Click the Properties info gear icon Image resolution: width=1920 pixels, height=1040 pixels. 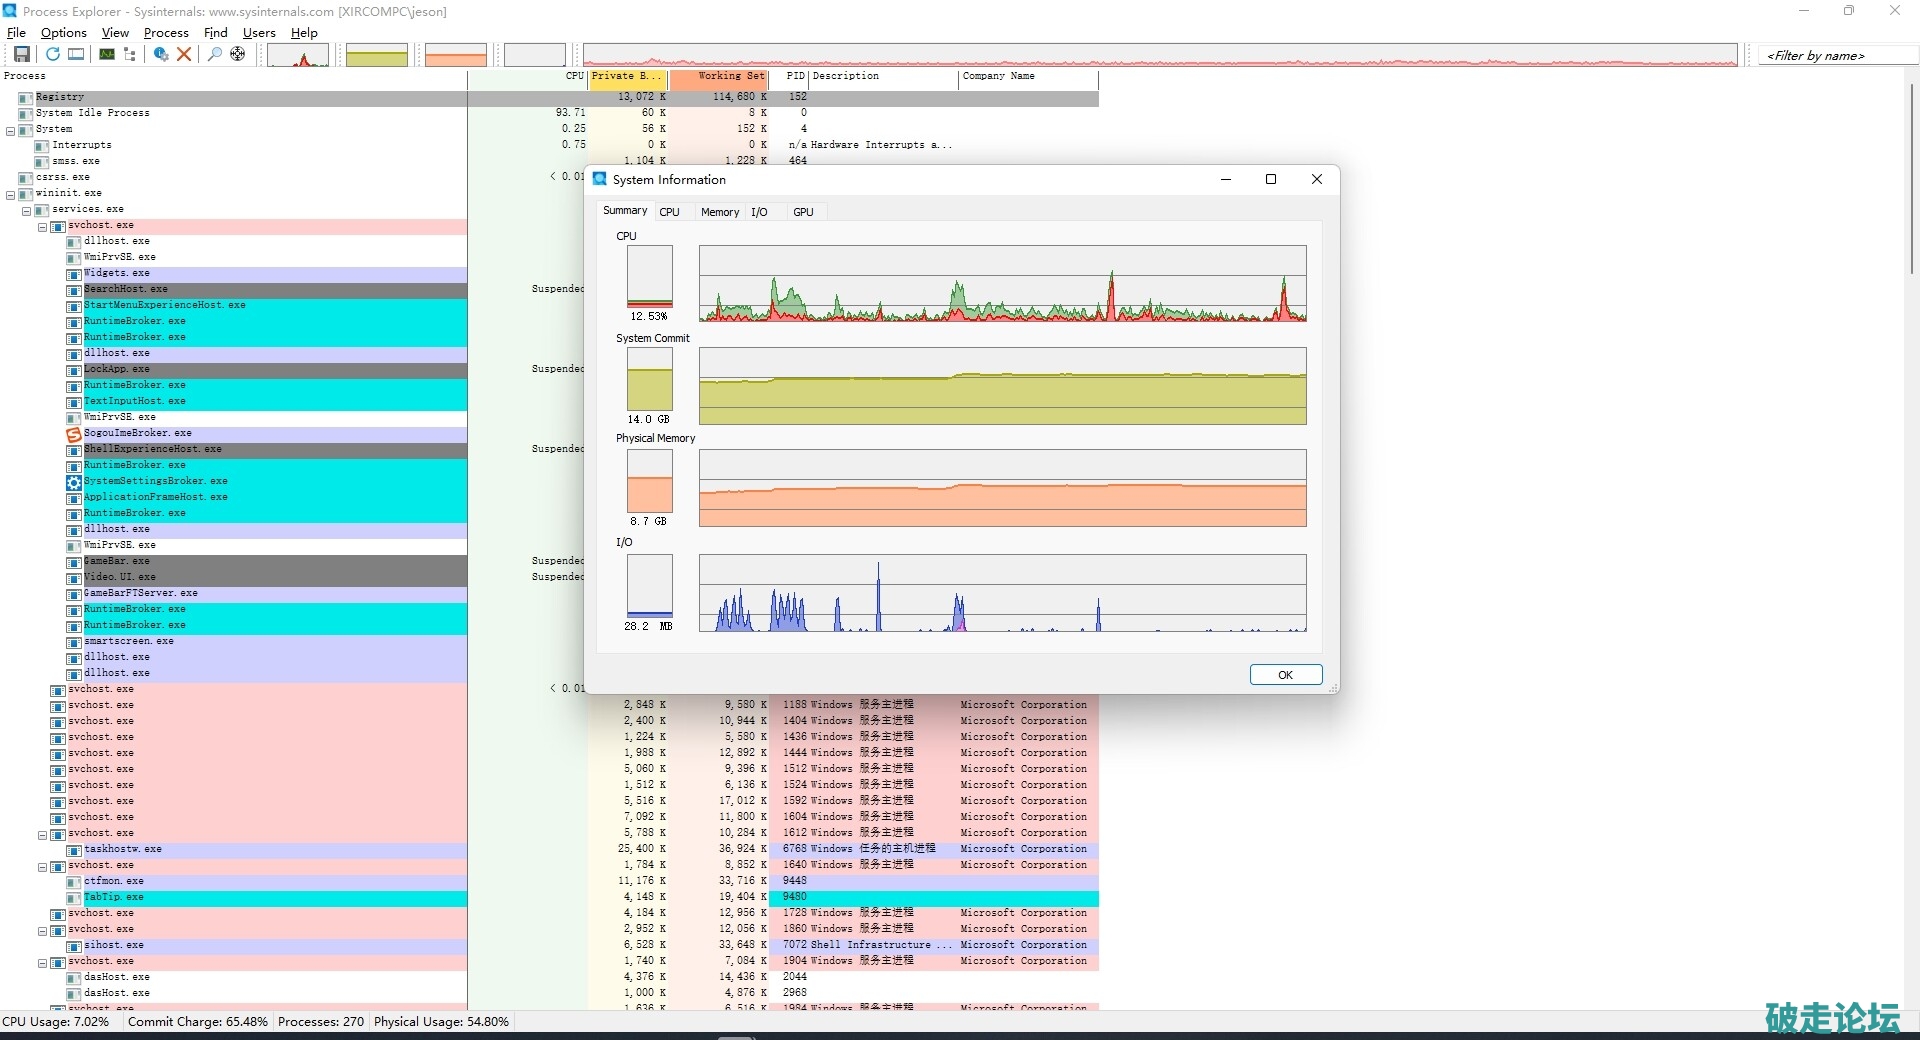pos(160,54)
